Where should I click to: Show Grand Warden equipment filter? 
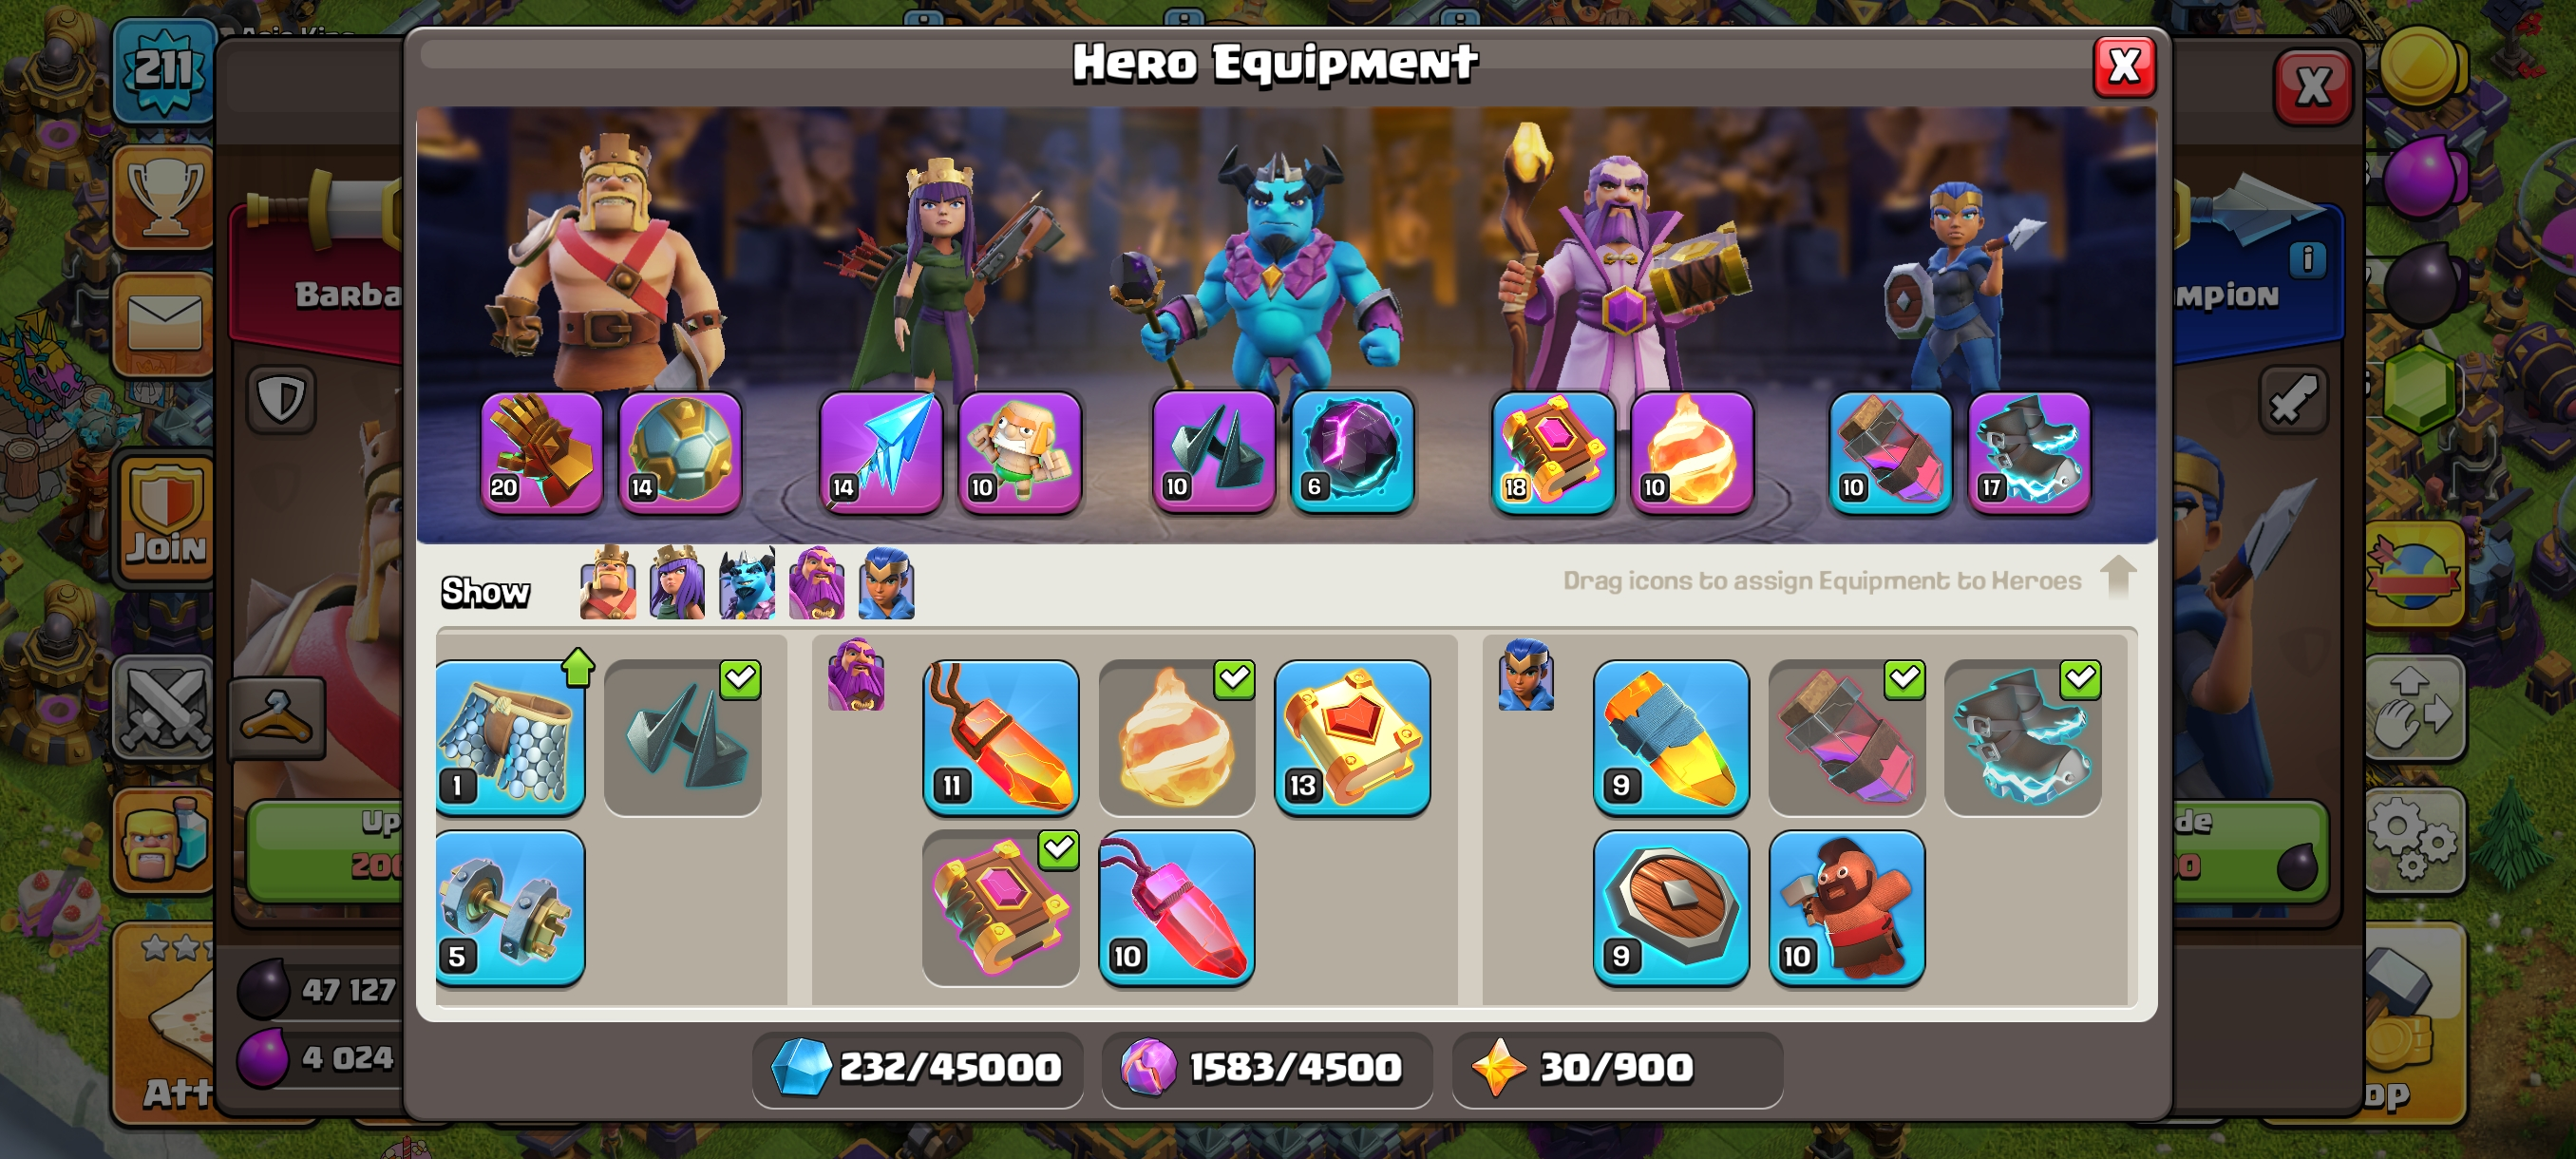click(x=816, y=583)
